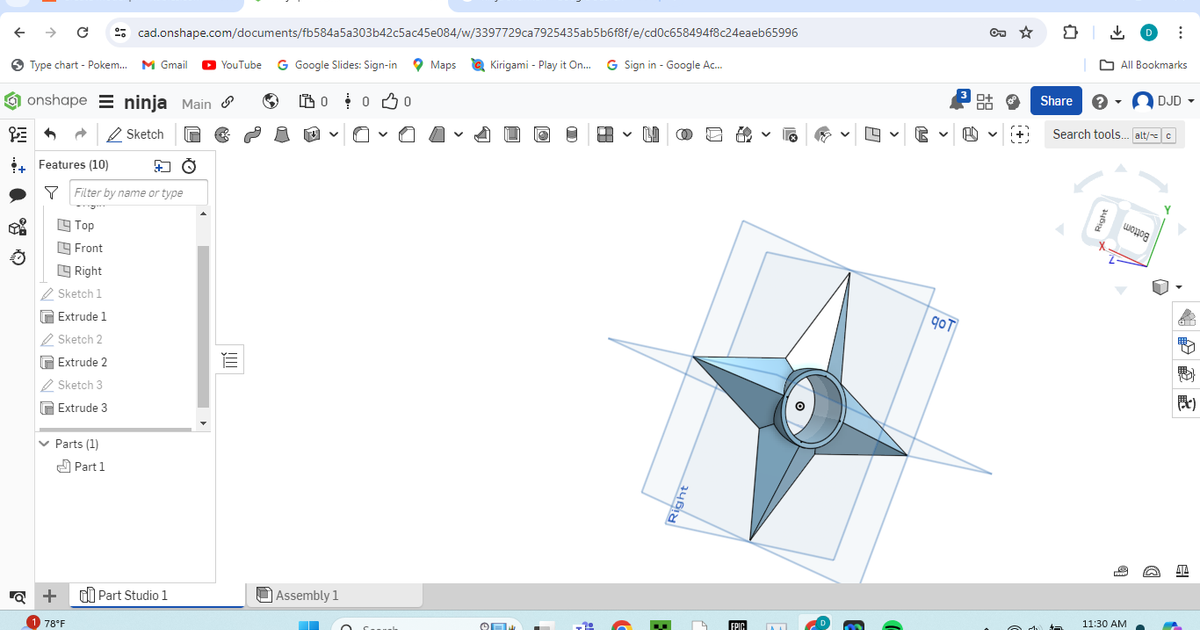Image resolution: width=1200 pixels, height=630 pixels.
Task: Select the Revolve tool
Action: [221, 134]
